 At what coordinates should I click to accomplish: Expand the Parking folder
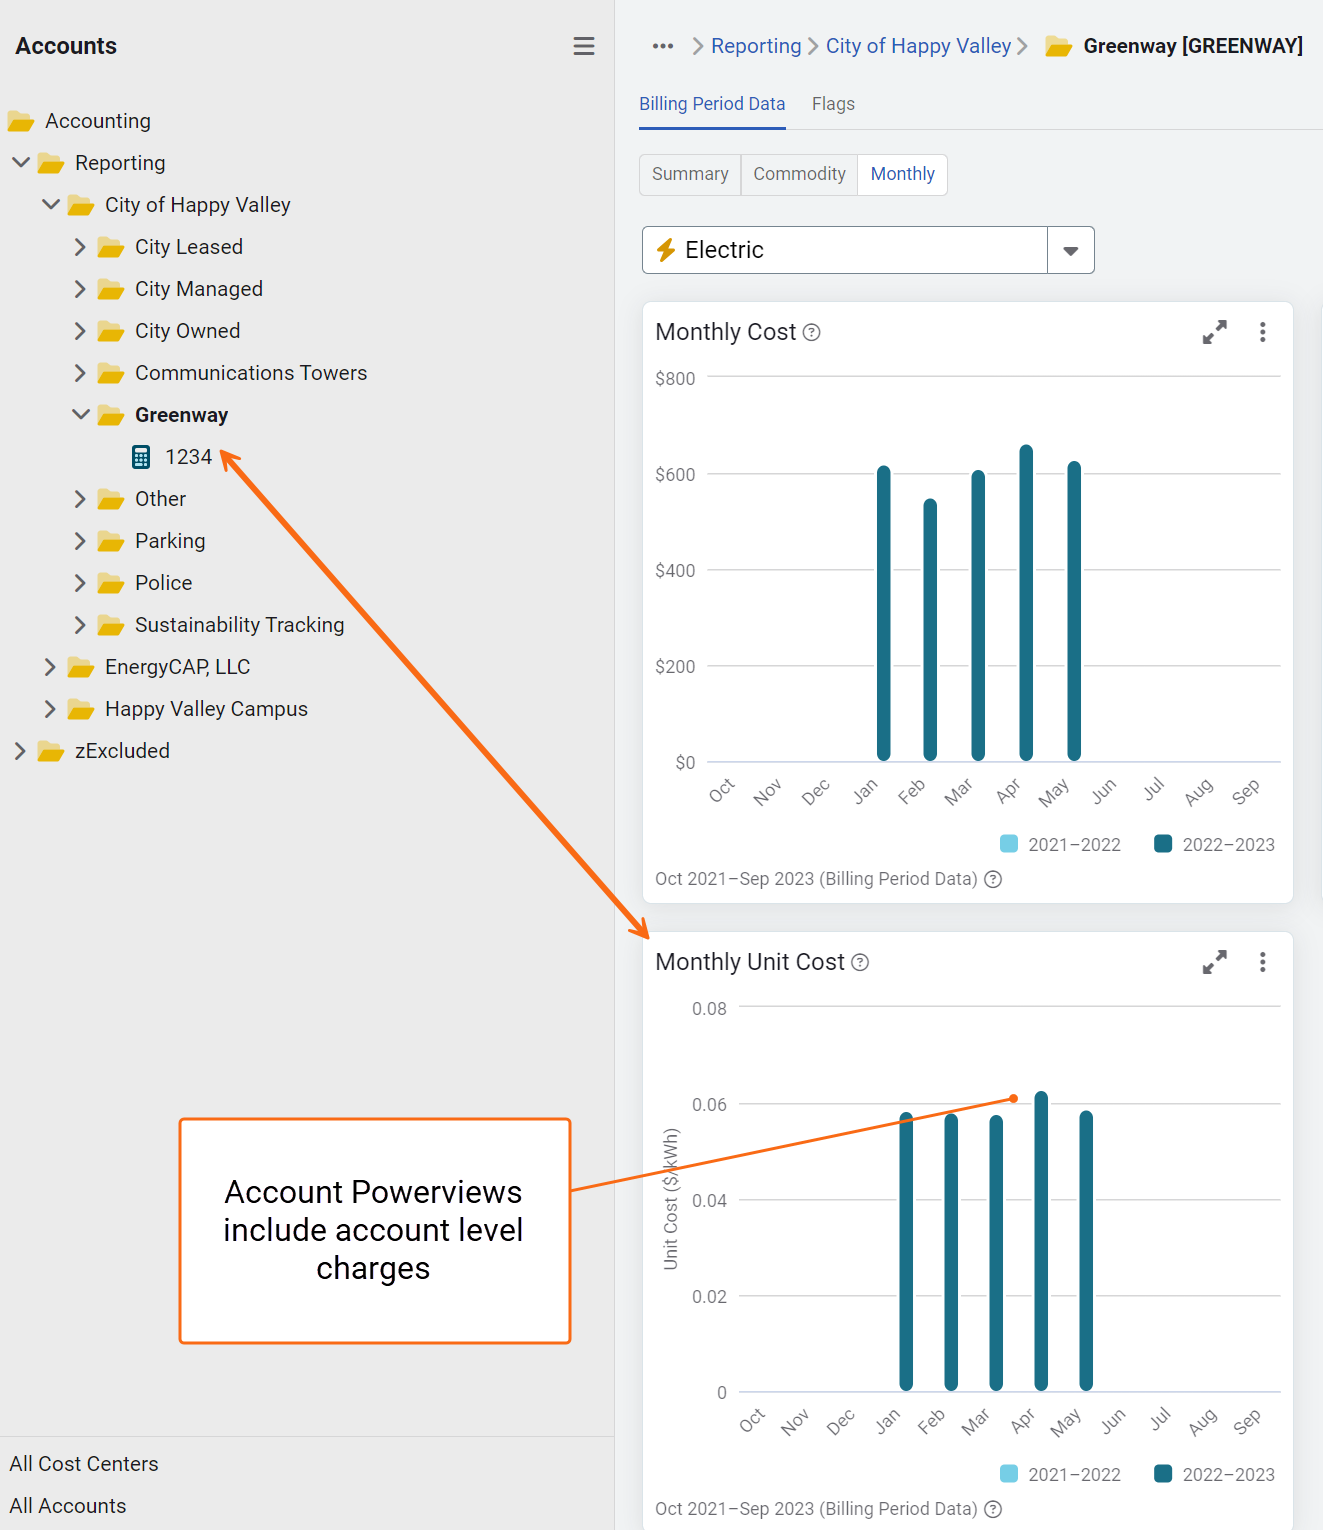coord(80,541)
